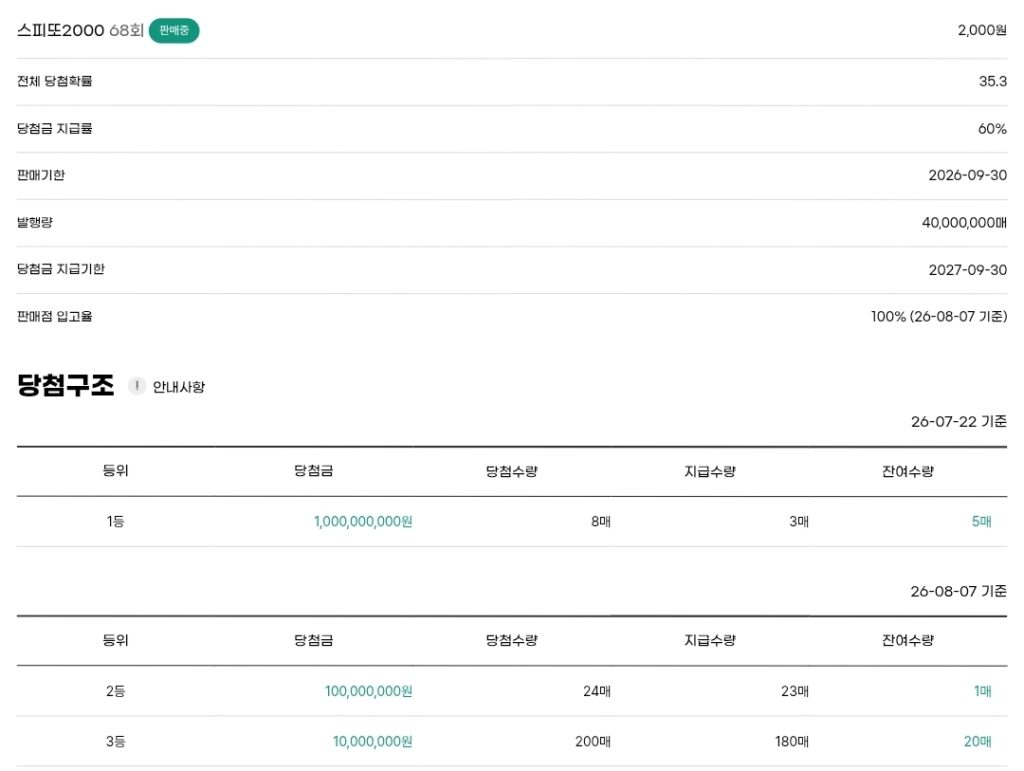Click the 당첨수량 header in the 2등 table
This screenshot has width=1024, height=771.
(x=511, y=640)
